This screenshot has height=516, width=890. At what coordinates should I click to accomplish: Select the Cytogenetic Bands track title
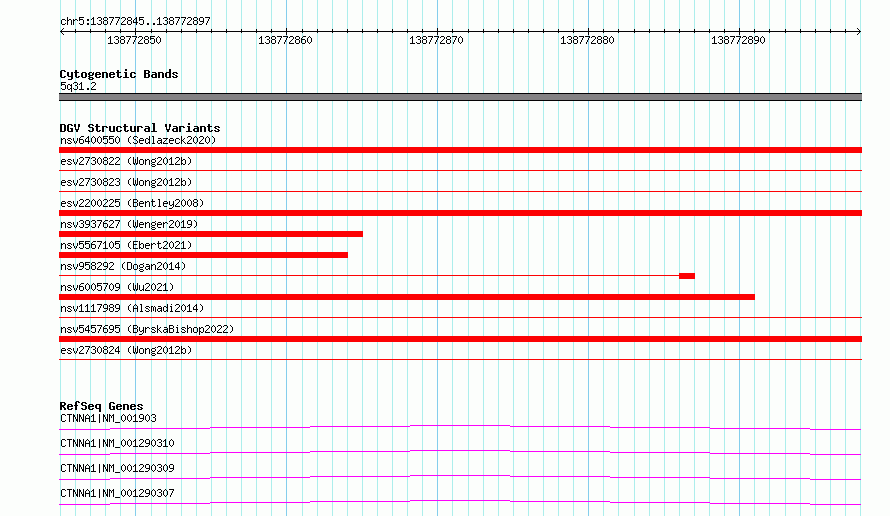[119, 74]
